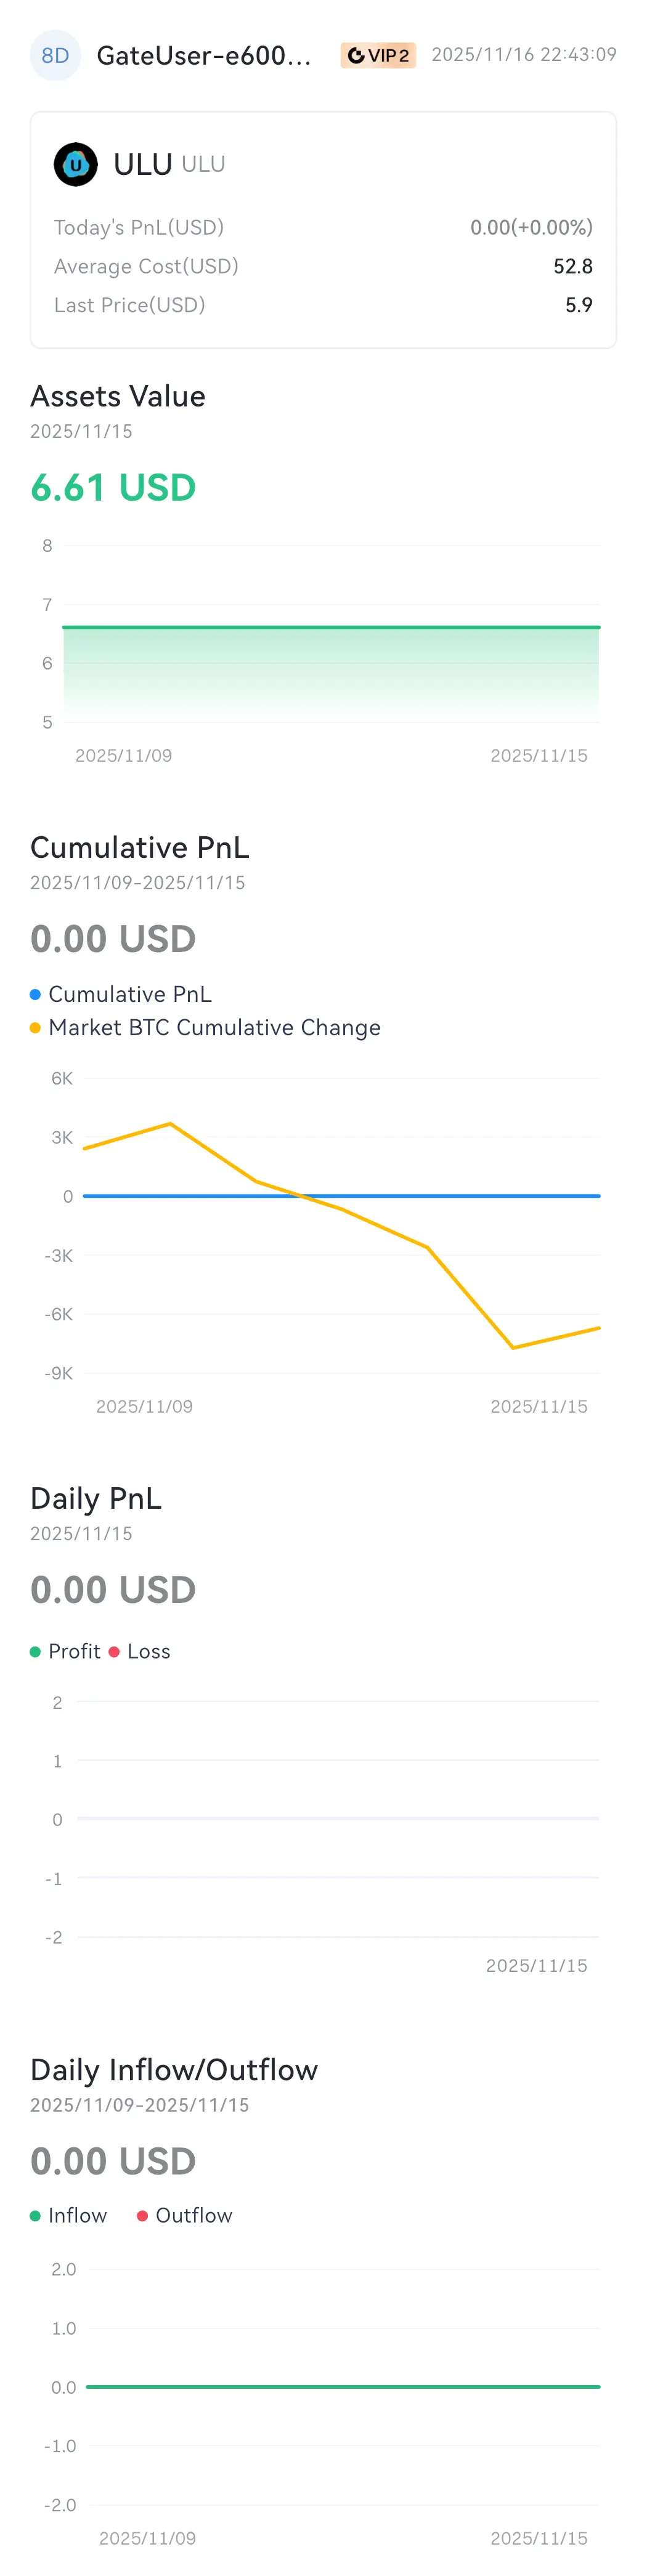647x2576 pixels.
Task: Click the ULU coin logo icon
Action: [x=76, y=164]
